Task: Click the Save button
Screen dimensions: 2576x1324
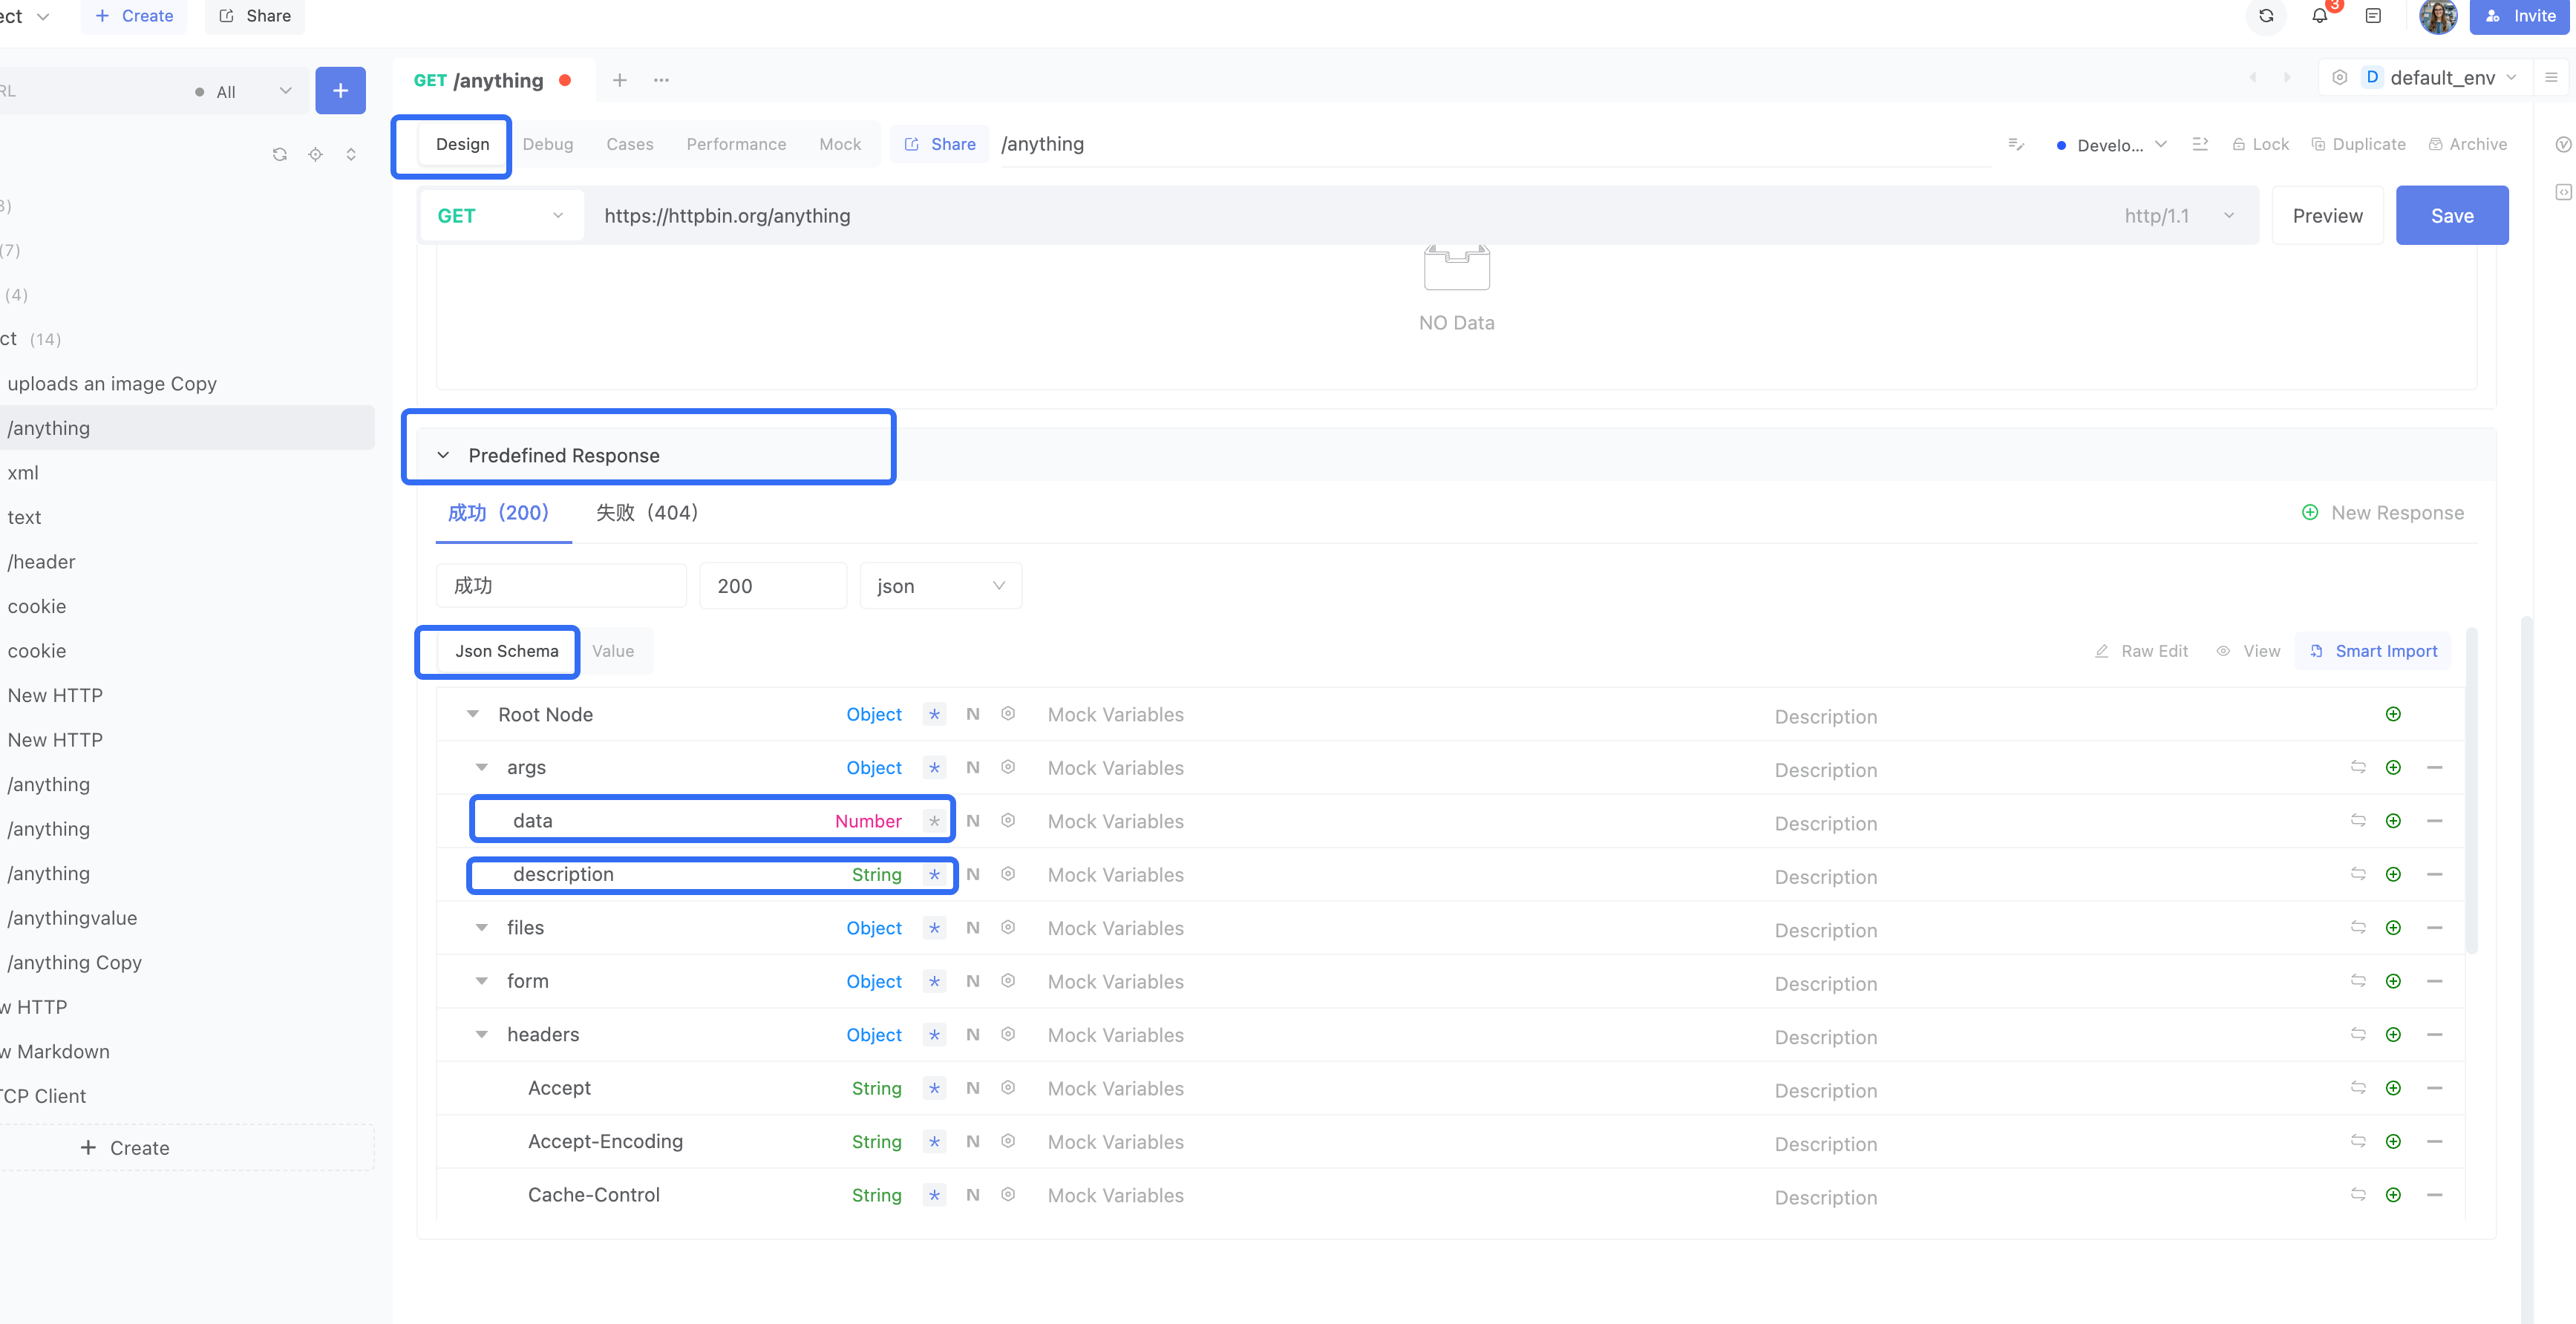Action: [x=2452, y=216]
